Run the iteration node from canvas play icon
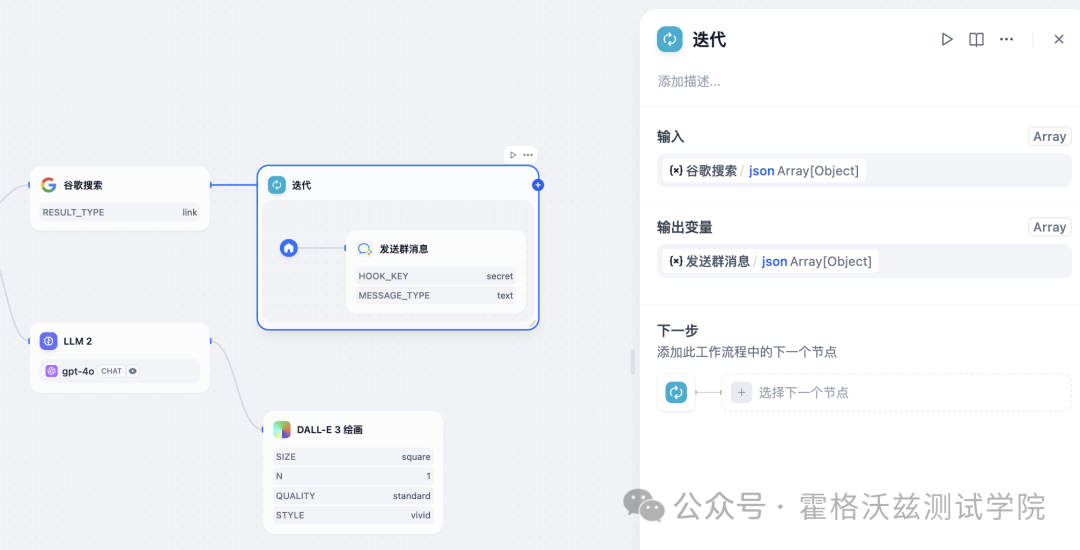1080x550 pixels. click(x=513, y=155)
